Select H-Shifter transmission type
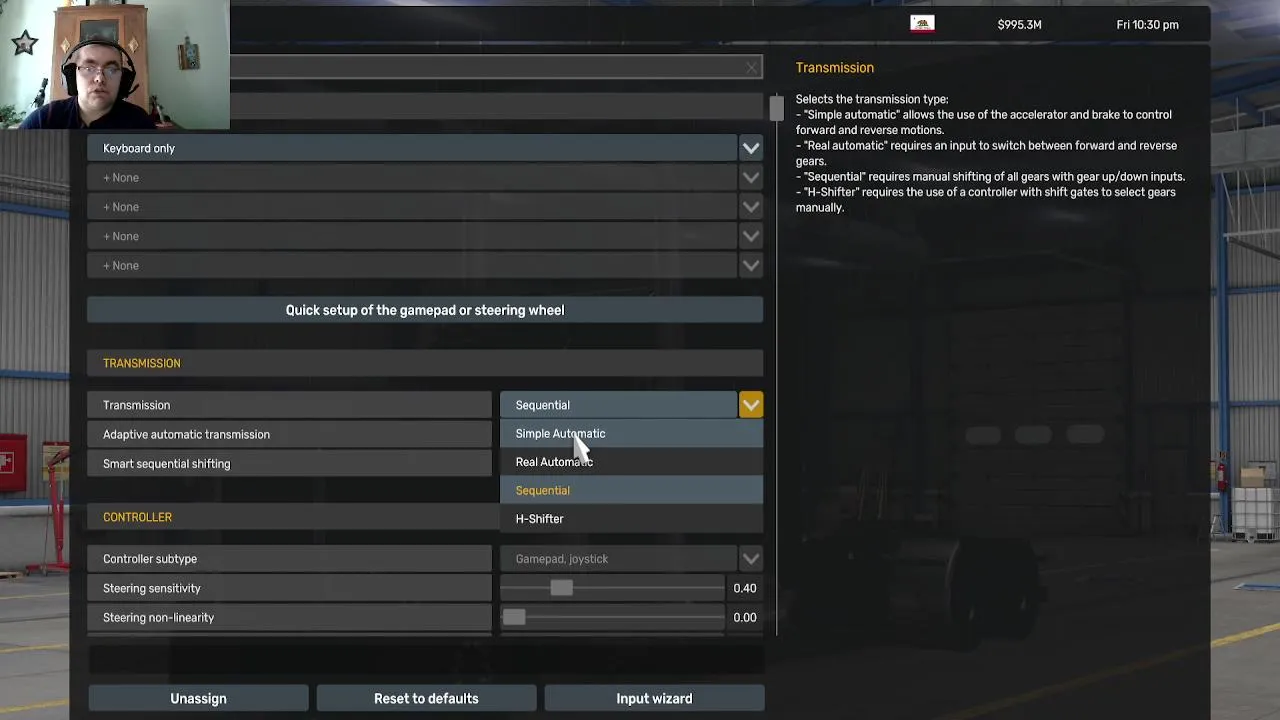The width and height of the screenshot is (1280, 720). 631,519
